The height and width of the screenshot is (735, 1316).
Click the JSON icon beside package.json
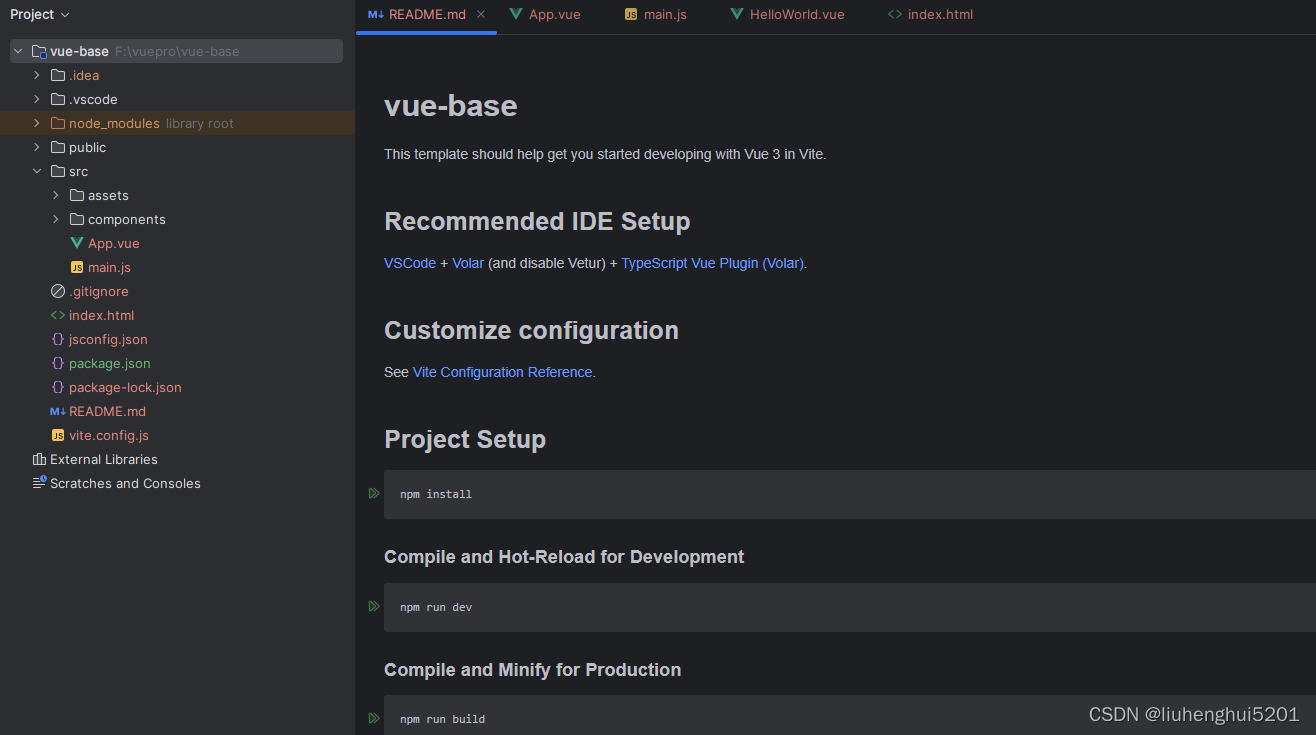click(58, 363)
